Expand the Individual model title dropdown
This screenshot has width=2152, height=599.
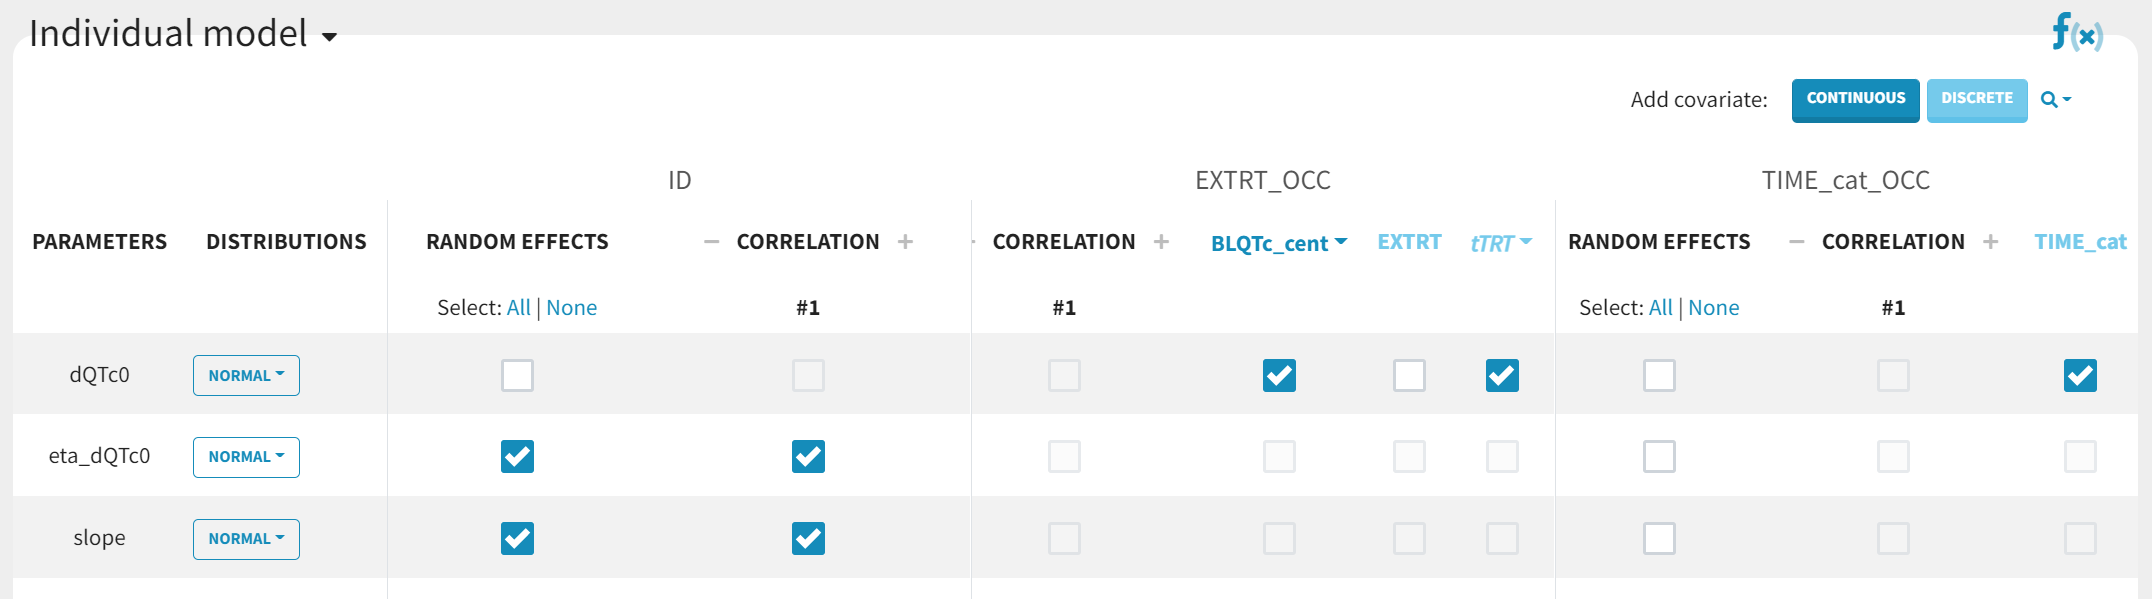click(329, 37)
